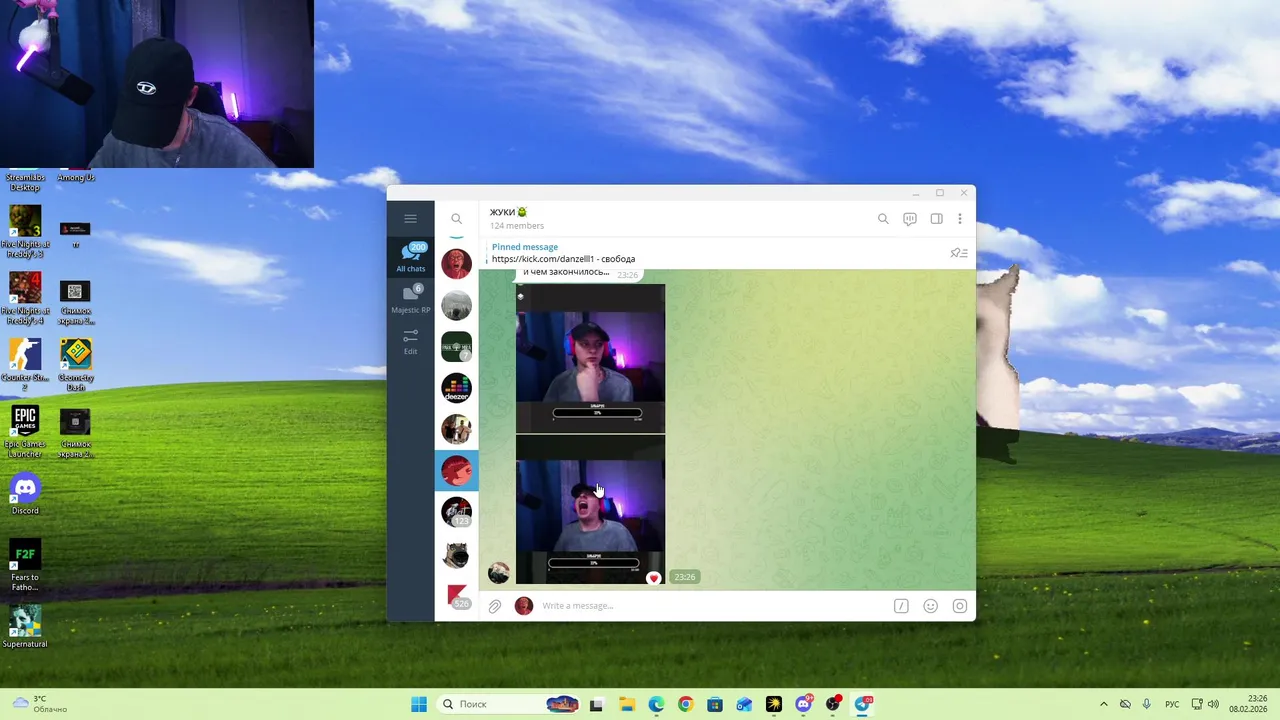
Task: Open the weather widget showing 3°C Облачно
Action: coord(40,704)
